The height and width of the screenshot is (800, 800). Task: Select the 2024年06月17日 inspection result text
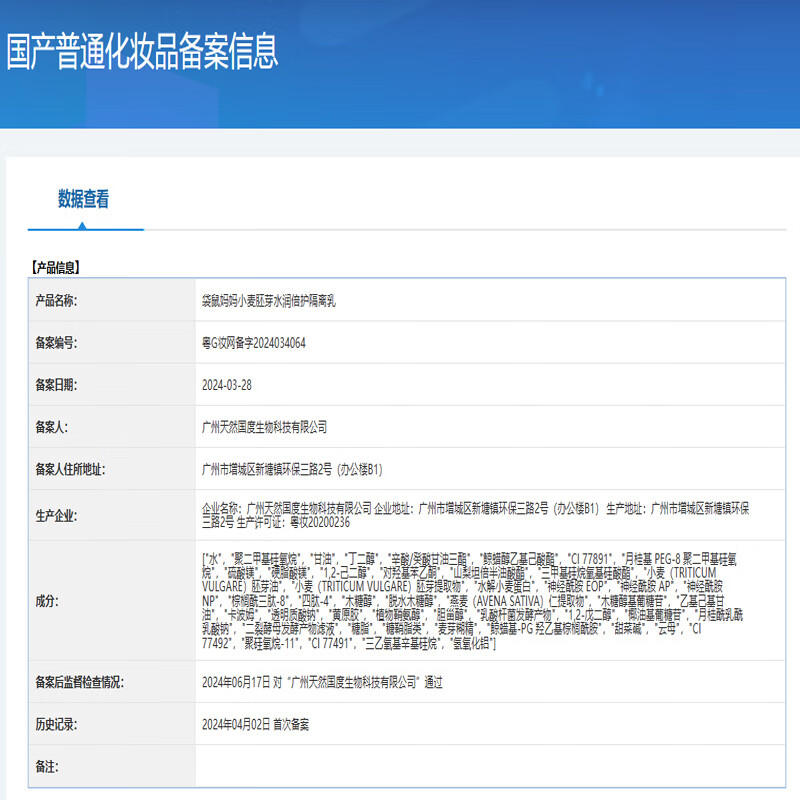click(321, 682)
